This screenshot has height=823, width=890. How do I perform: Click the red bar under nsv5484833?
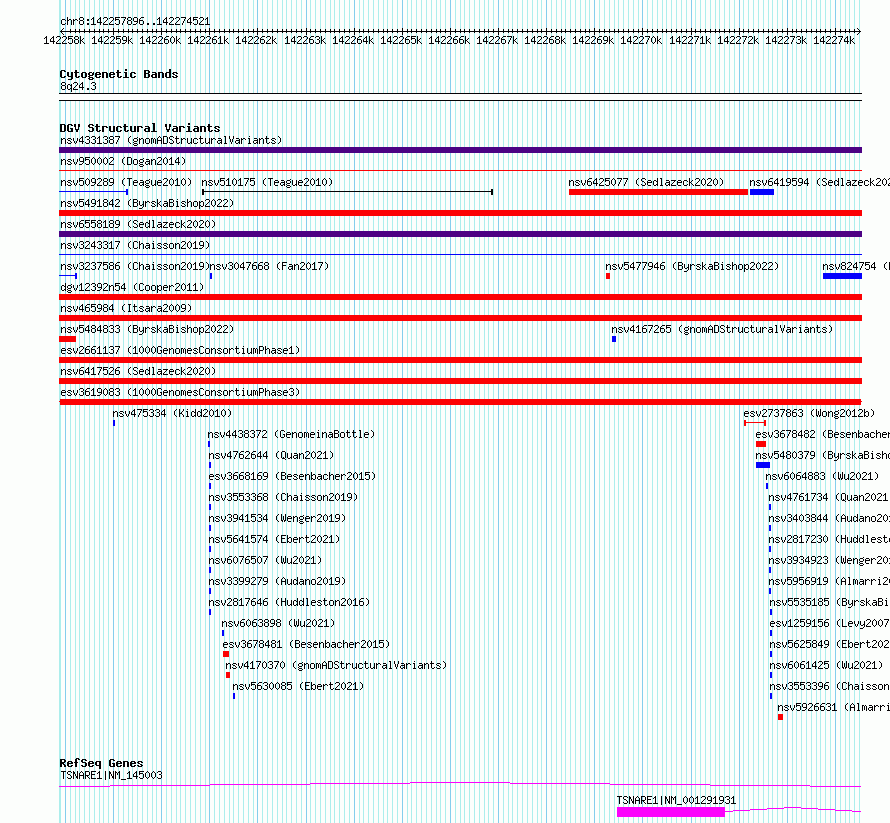[68, 339]
